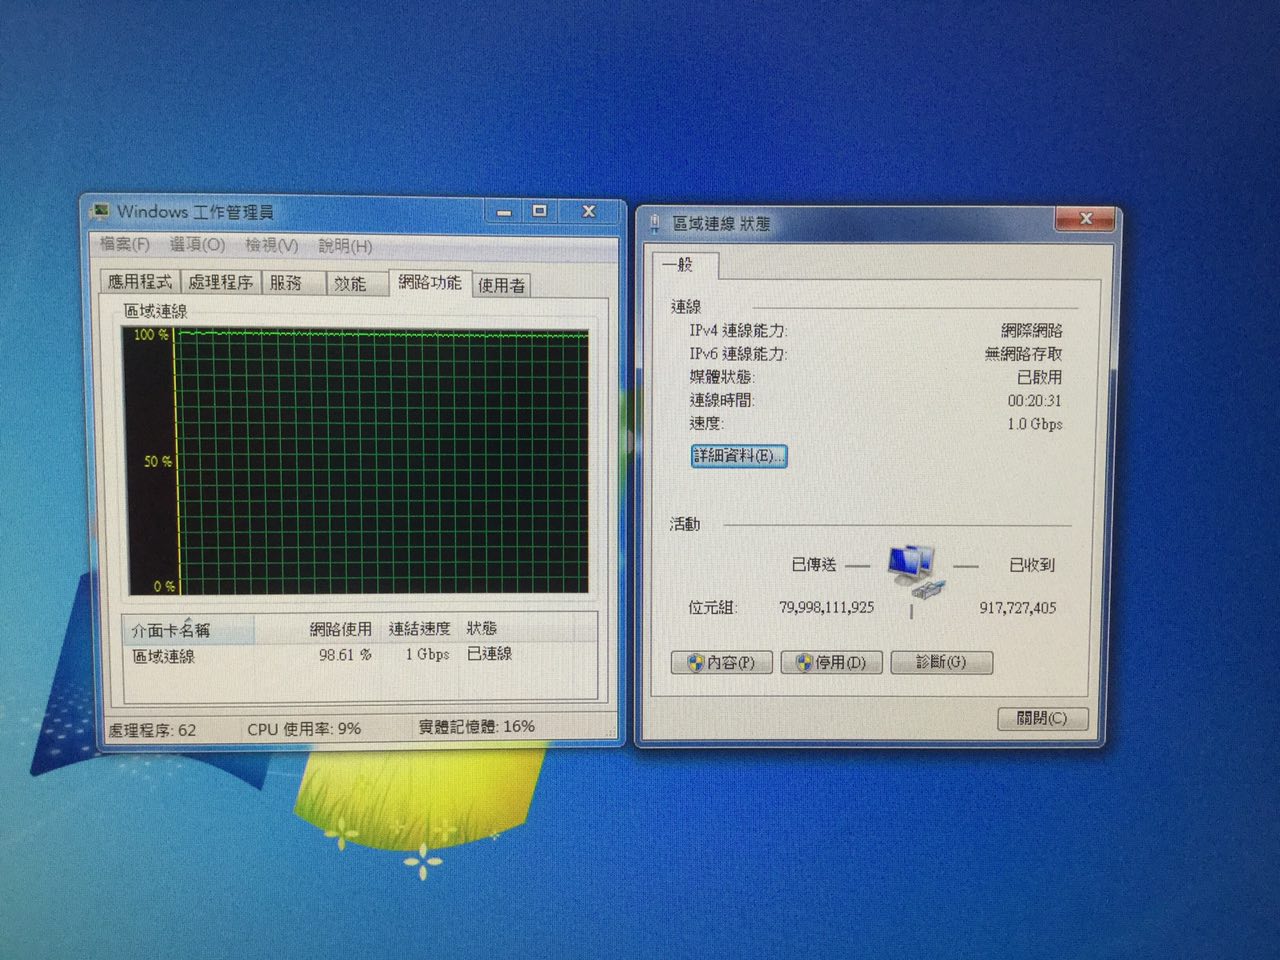Run diagnostics with 診斷(G) button
The image size is (1280, 960).
click(941, 662)
